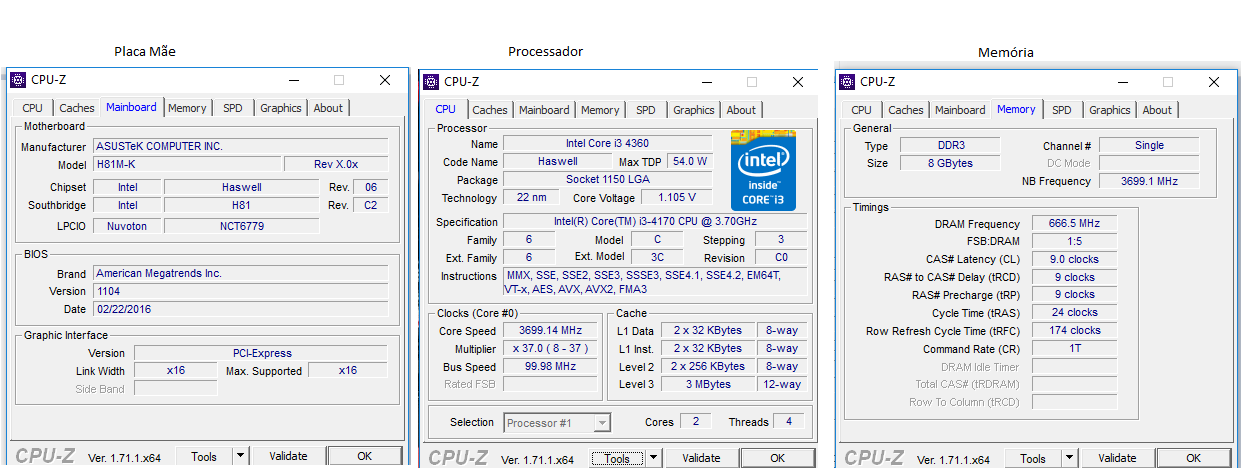Image resolution: width=1253 pixels, height=468 pixels.
Task: Click the CPU-Z app icon in Processador window title
Action: tap(431, 82)
